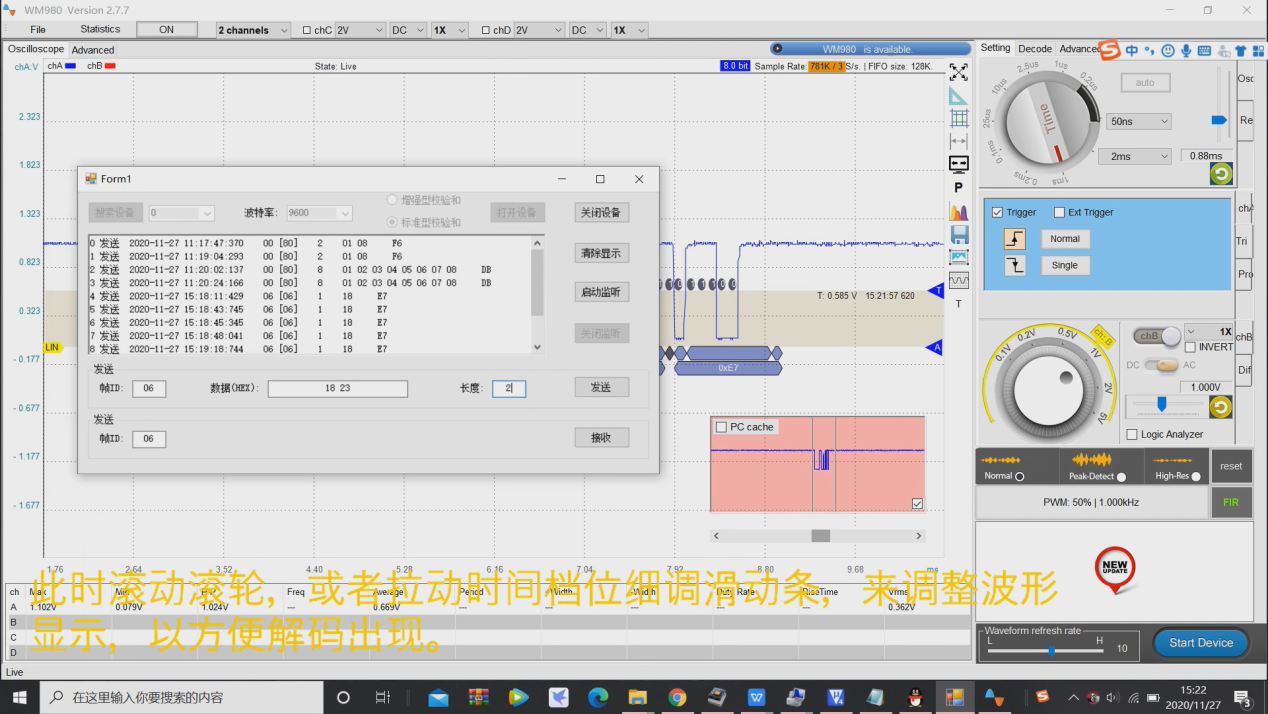Open the Statistics menu
Screen dimensions: 1268x714
[100, 30]
